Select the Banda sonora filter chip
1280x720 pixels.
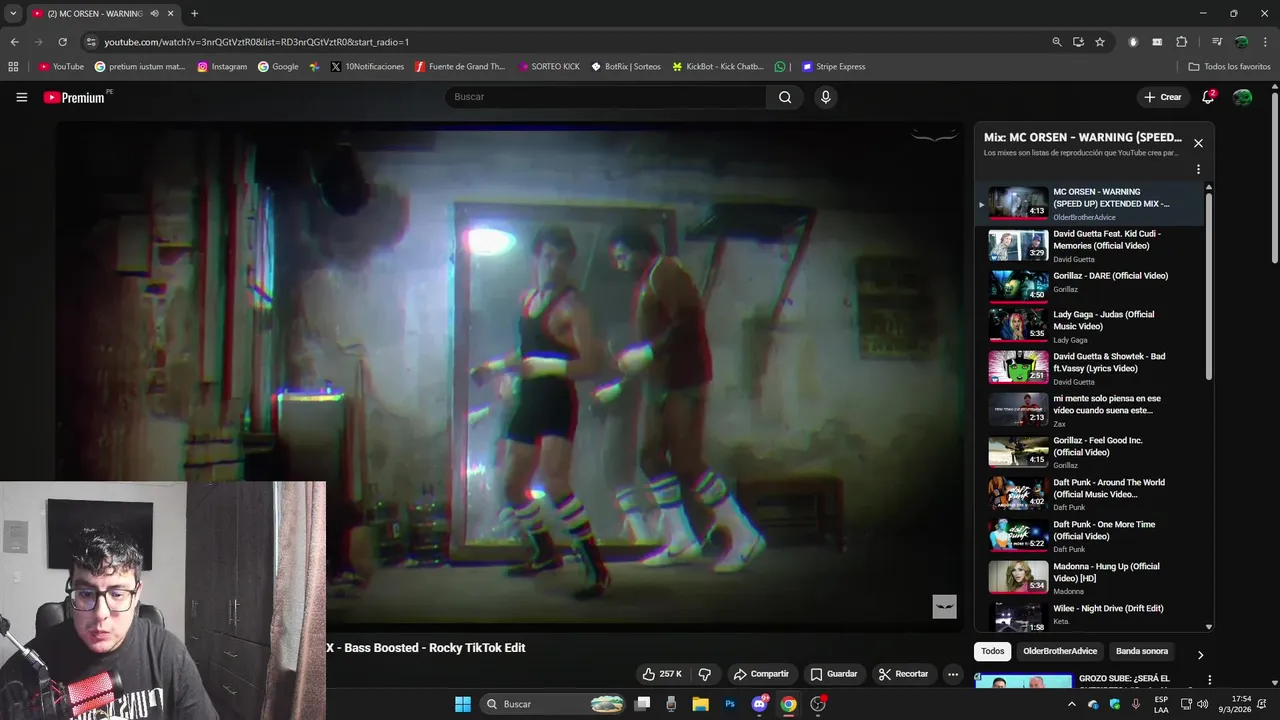pyautogui.click(x=1142, y=651)
